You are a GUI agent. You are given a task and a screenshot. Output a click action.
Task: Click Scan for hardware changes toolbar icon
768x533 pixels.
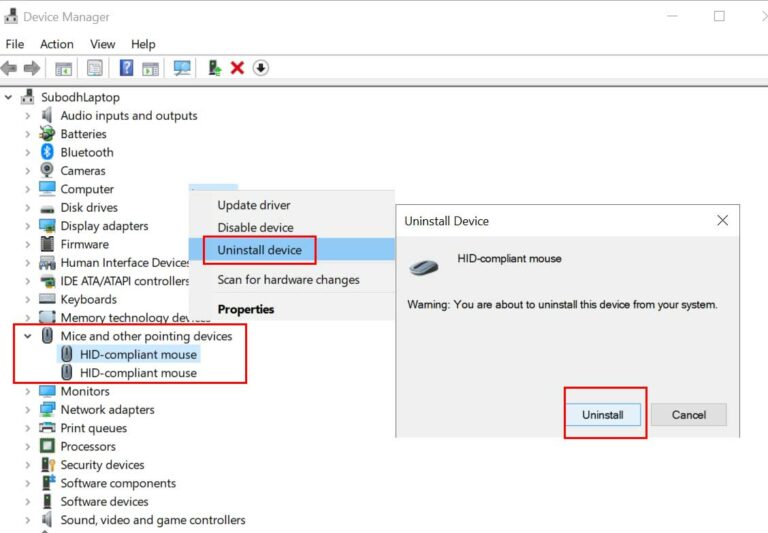(x=182, y=68)
